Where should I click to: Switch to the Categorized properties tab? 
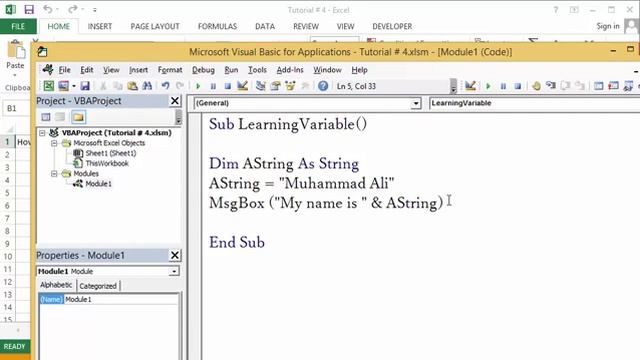[x=98, y=286]
